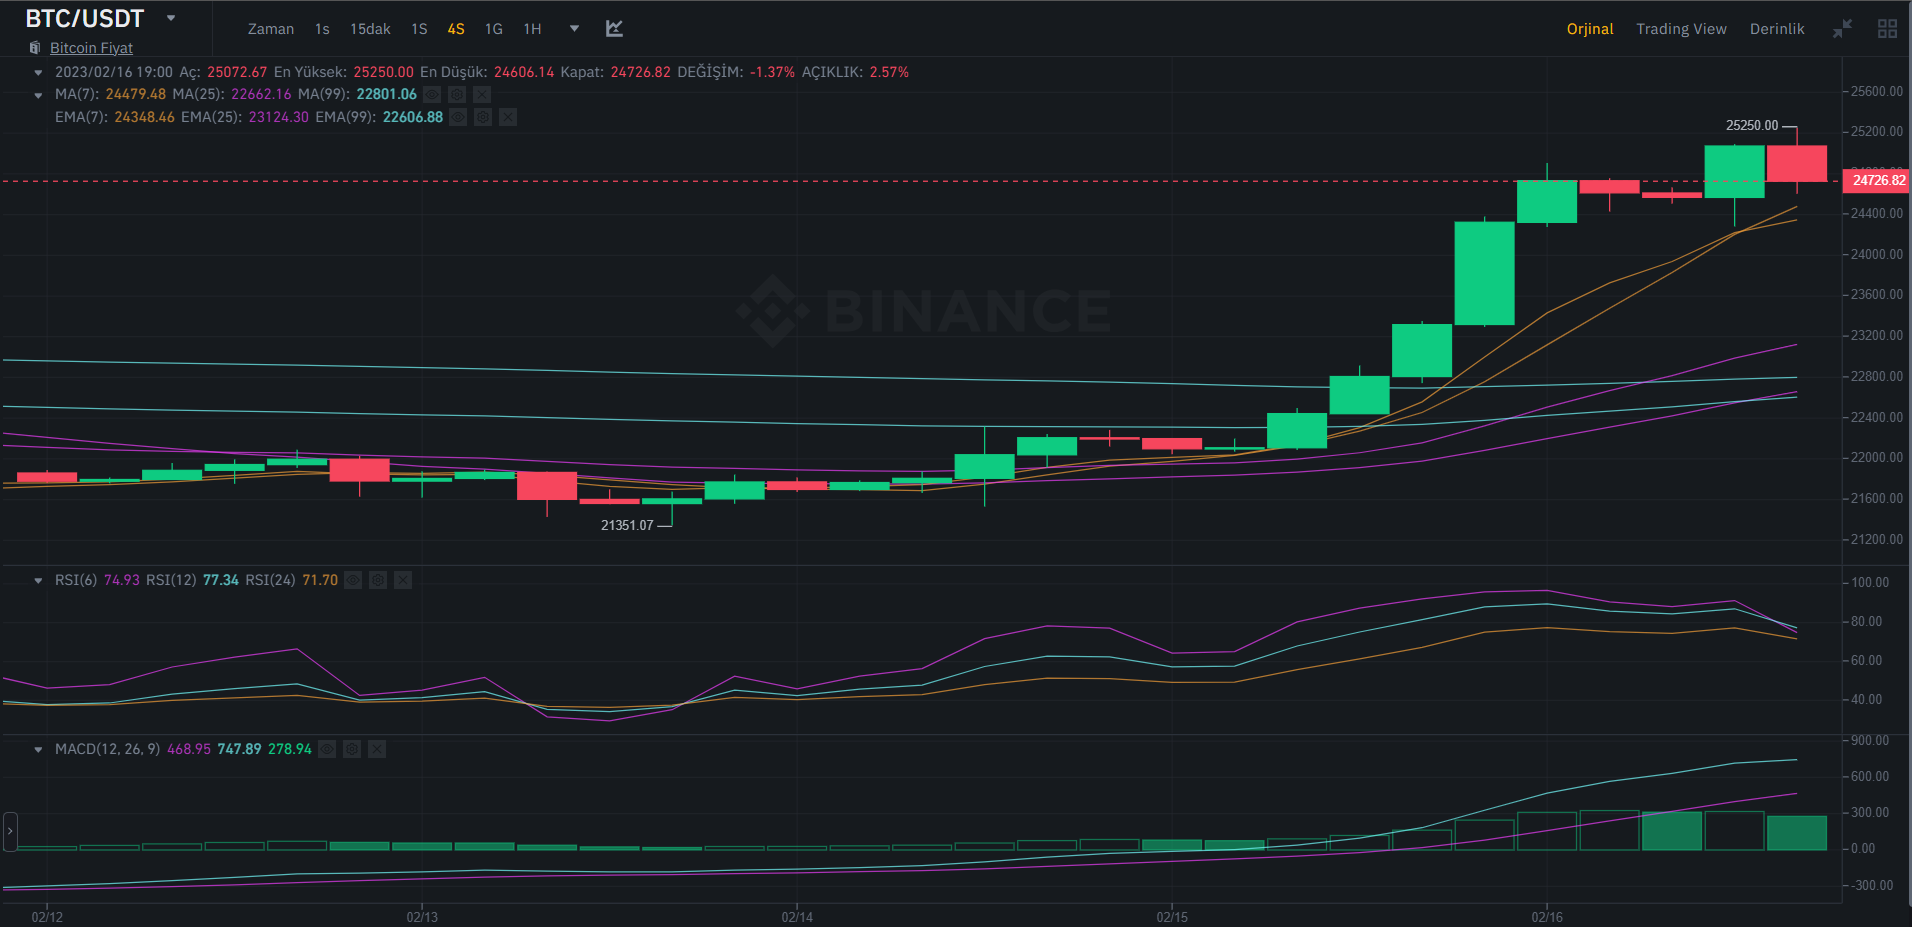The image size is (1912, 927).
Task: Click the 02/16 date on time axis
Action: pos(1547,917)
